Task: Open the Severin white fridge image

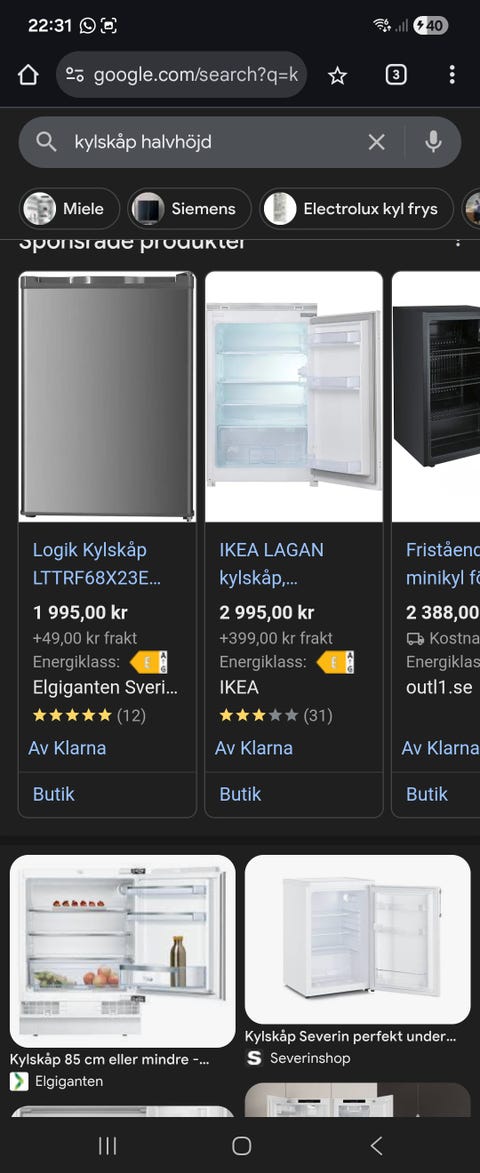Action: (357, 940)
